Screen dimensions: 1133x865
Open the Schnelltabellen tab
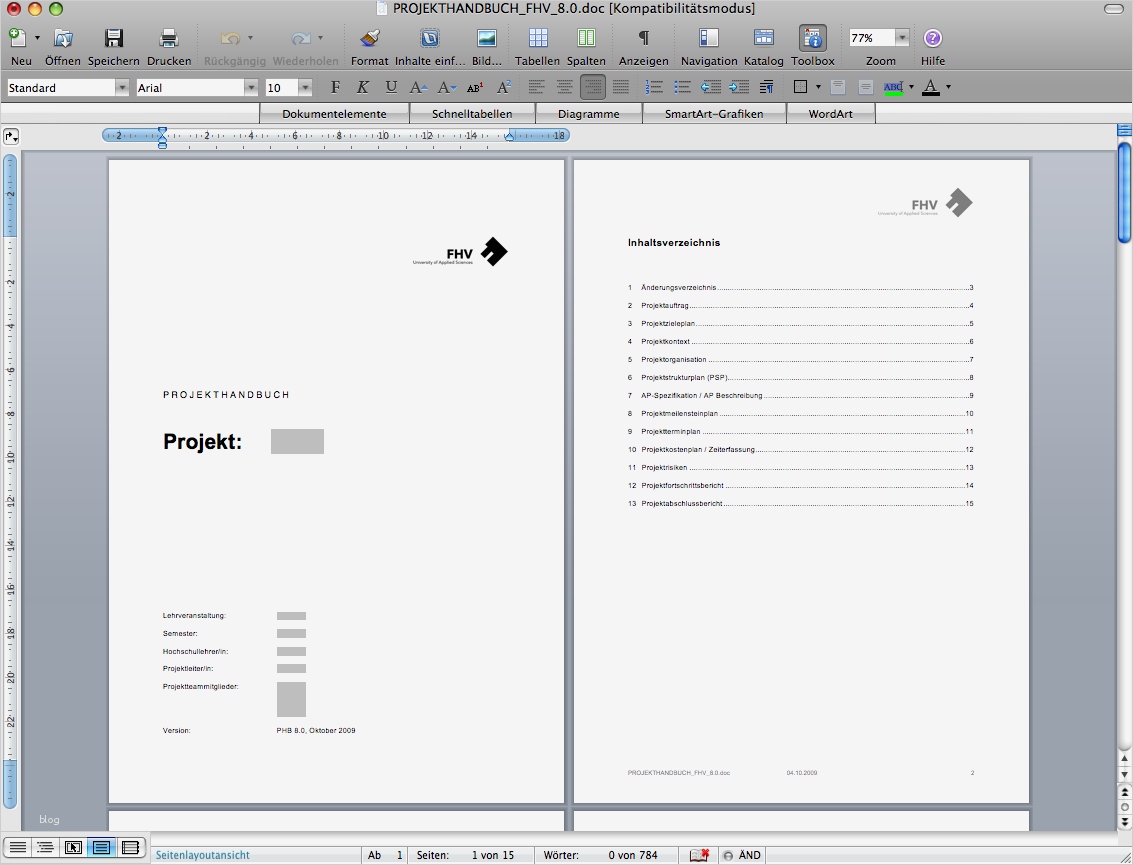(x=472, y=113)
